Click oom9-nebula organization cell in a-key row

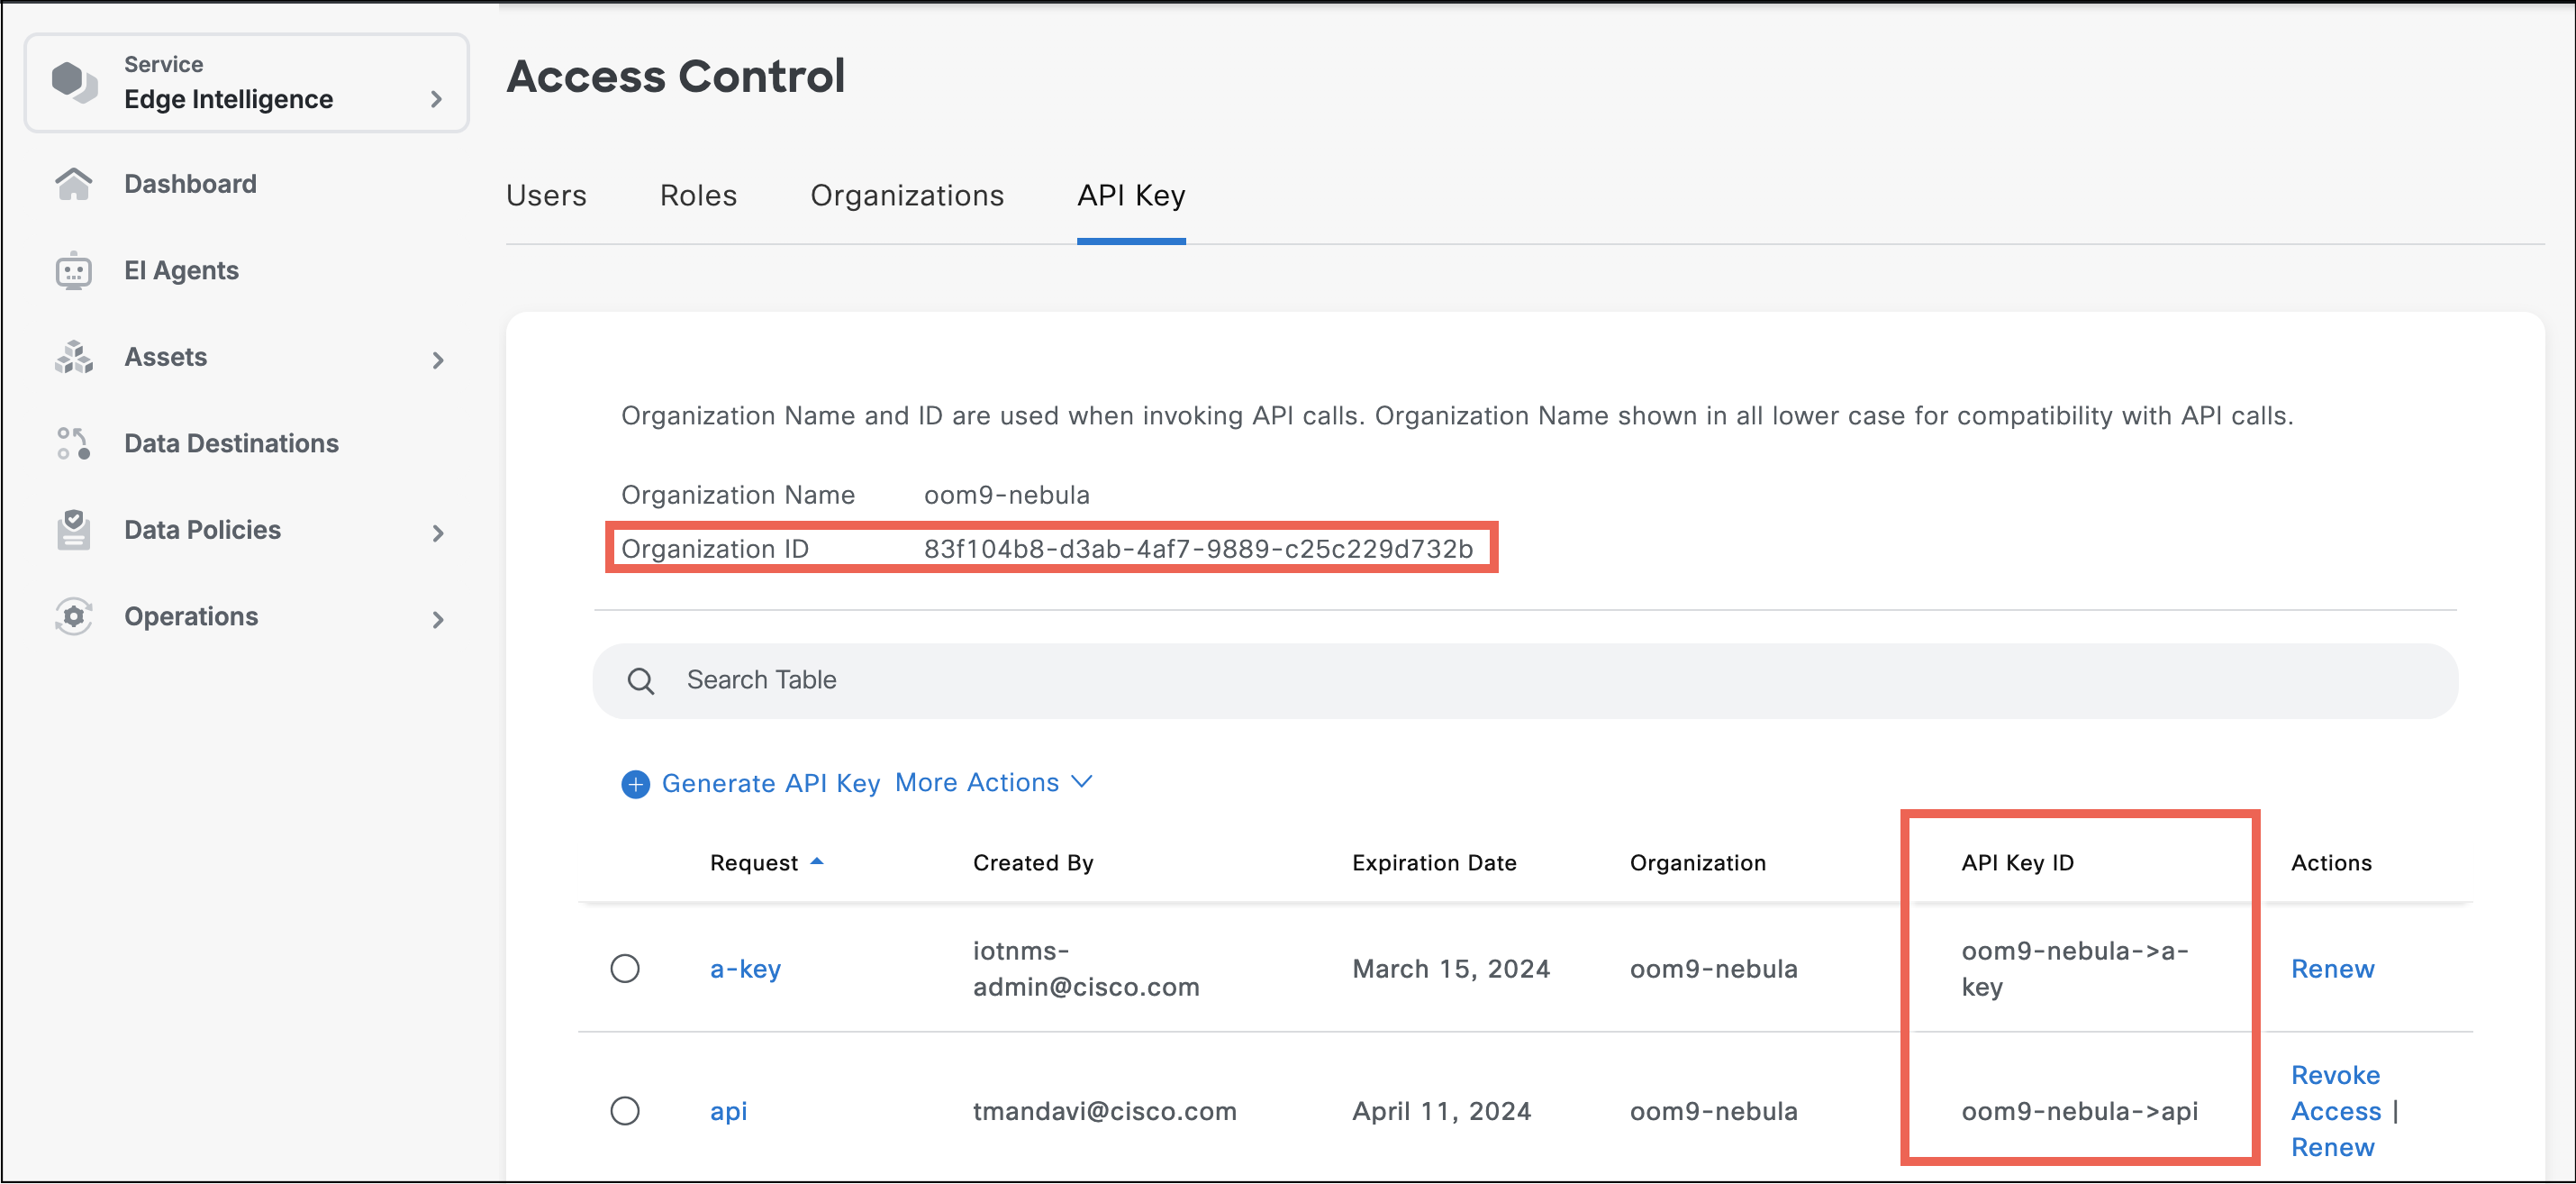[1713, 969]
